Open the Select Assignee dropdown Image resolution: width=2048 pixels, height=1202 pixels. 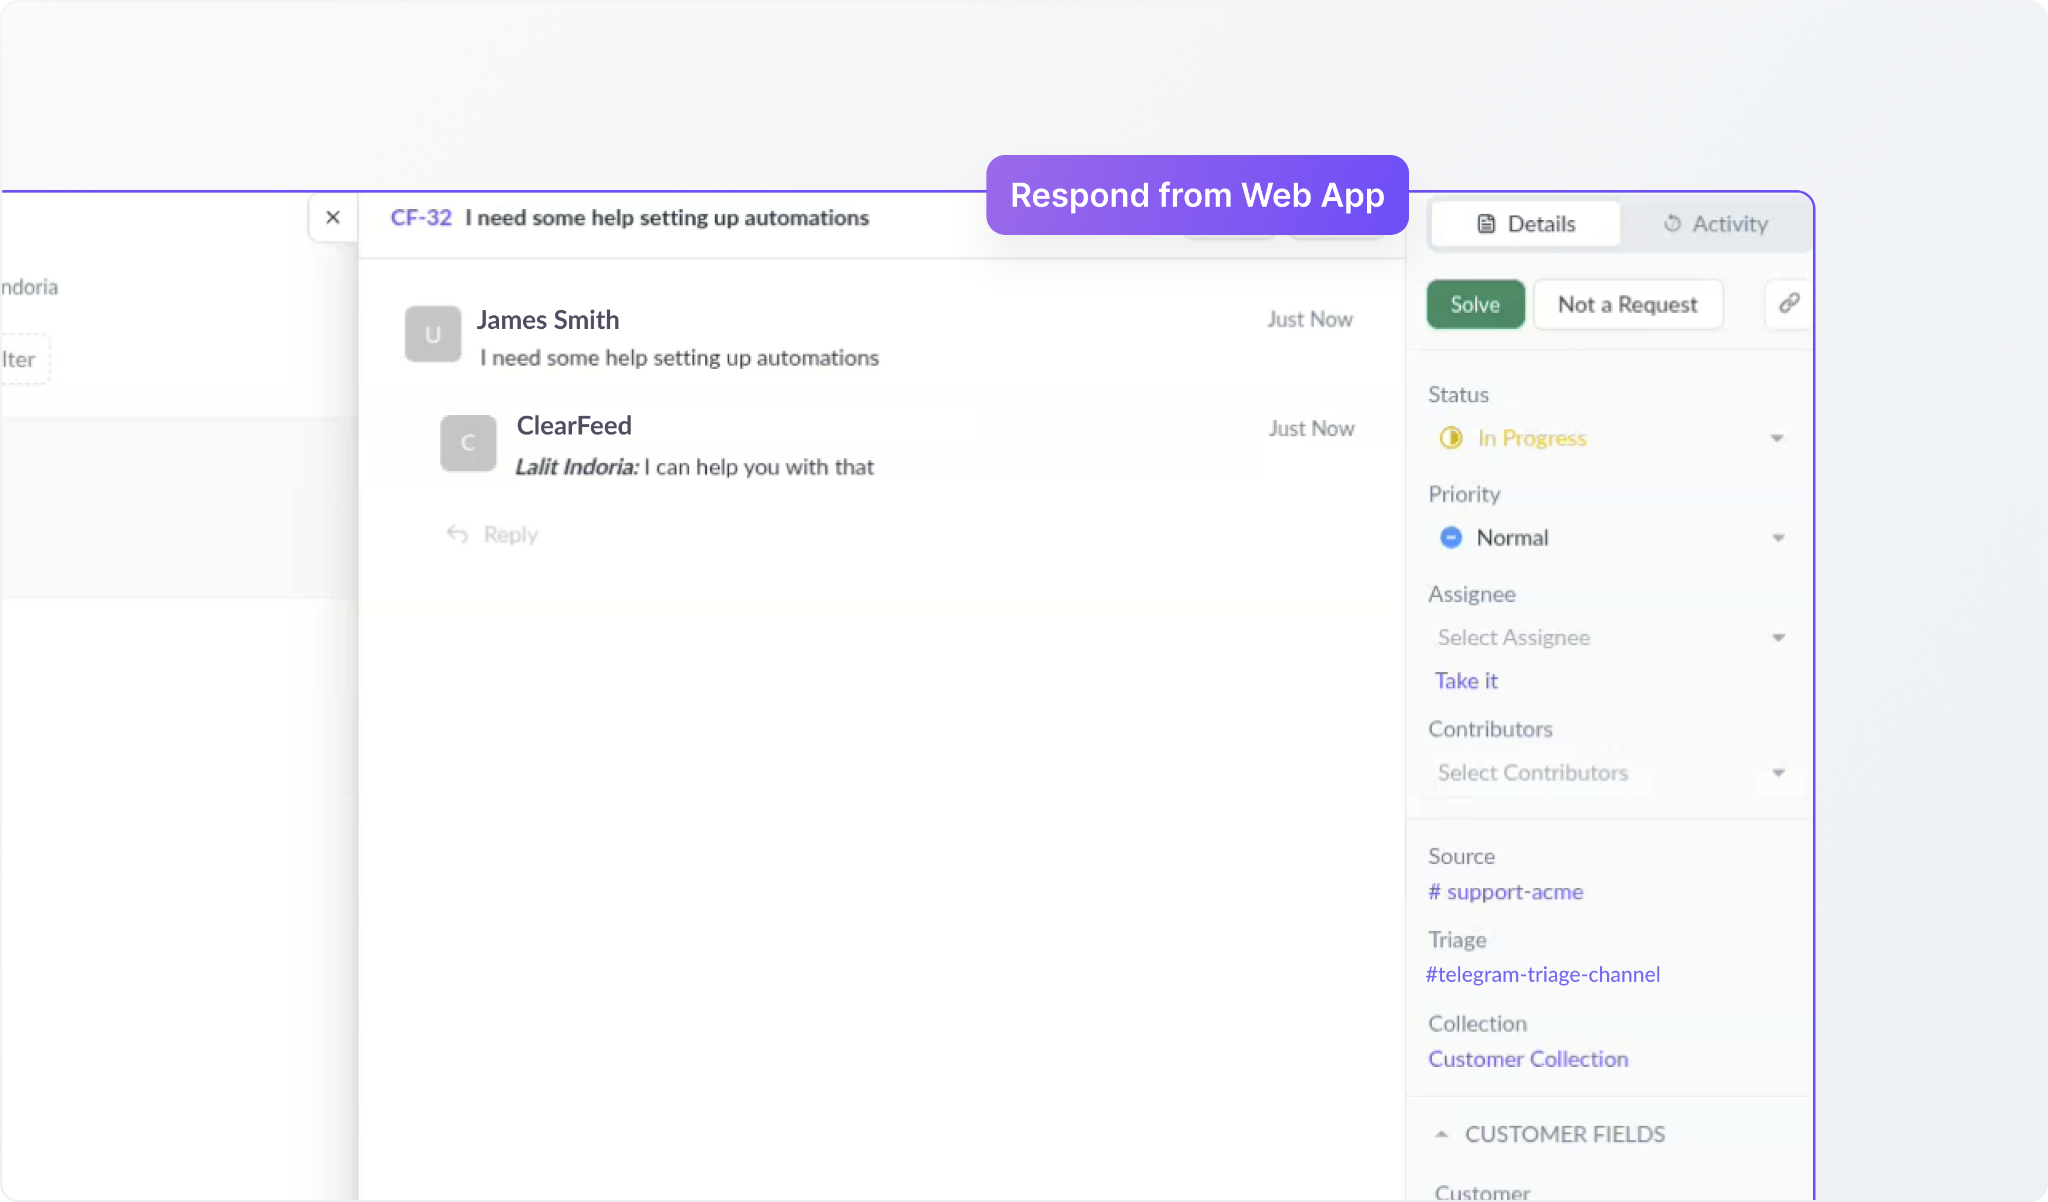[x=1610, y=637]
